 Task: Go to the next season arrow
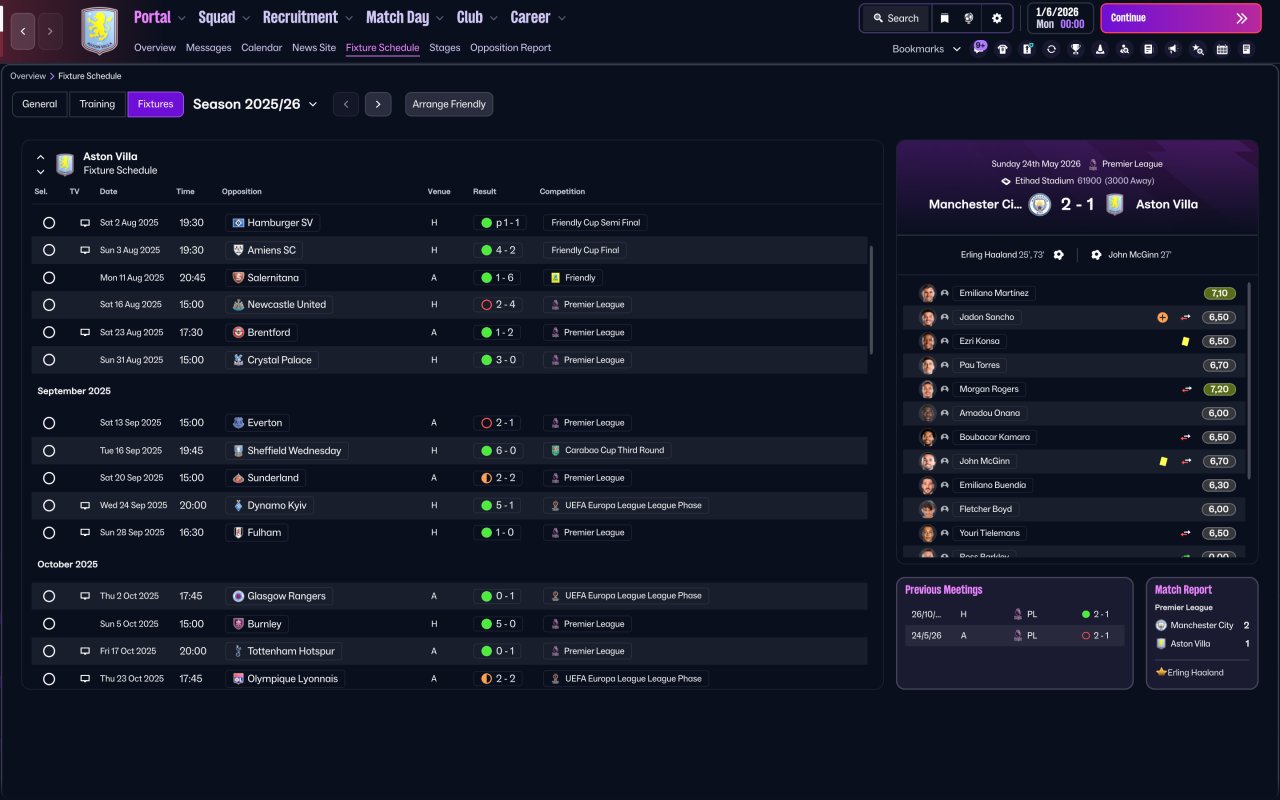click(x=378, y=104)
